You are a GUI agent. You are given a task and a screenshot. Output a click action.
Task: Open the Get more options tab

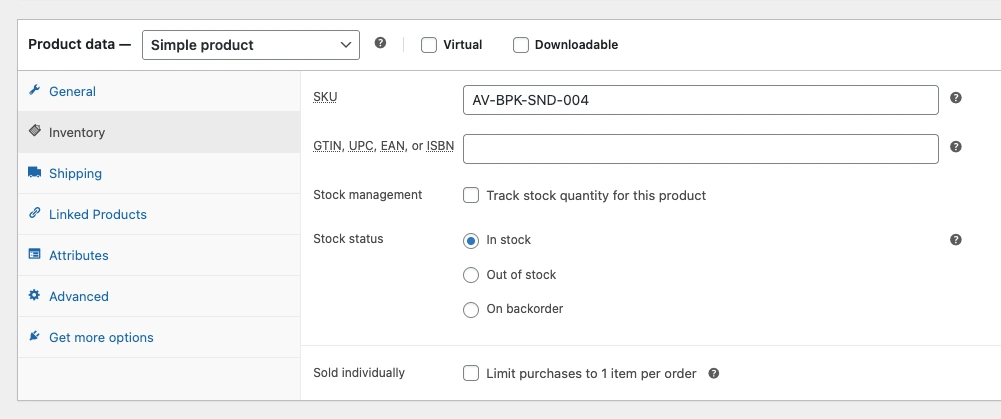(159, 337)
